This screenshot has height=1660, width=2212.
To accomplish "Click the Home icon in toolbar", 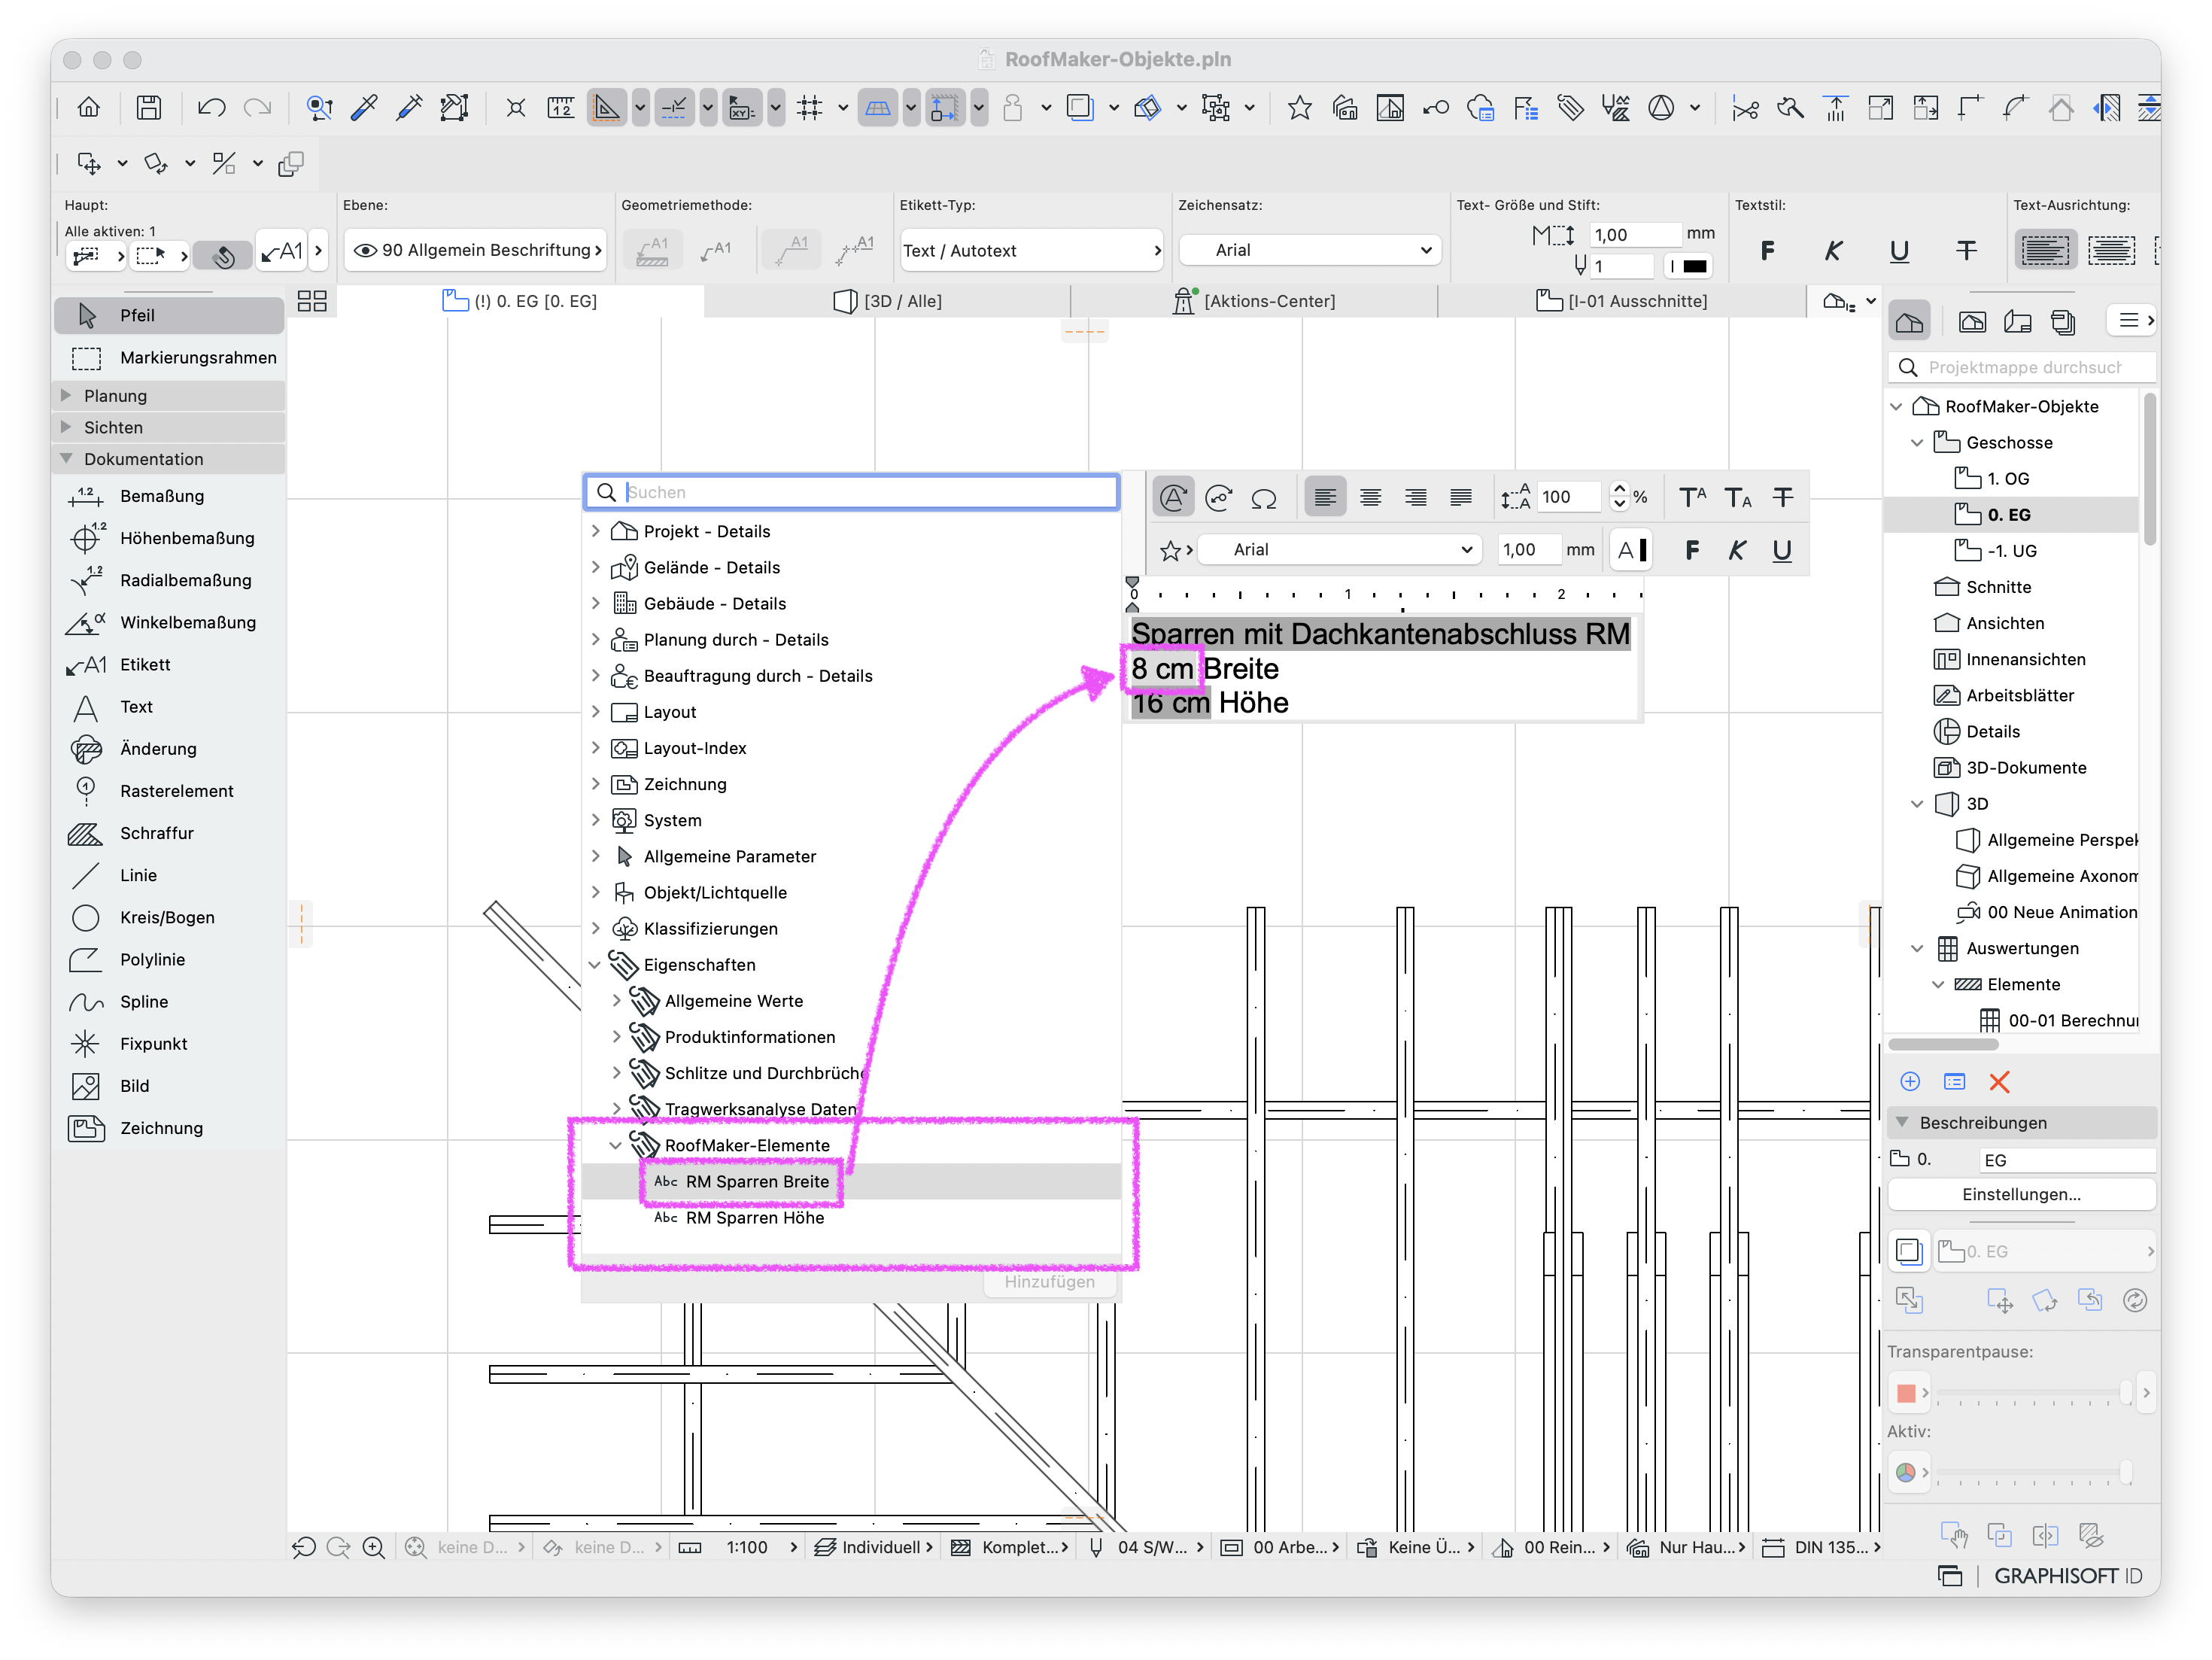I will (89, 107).
